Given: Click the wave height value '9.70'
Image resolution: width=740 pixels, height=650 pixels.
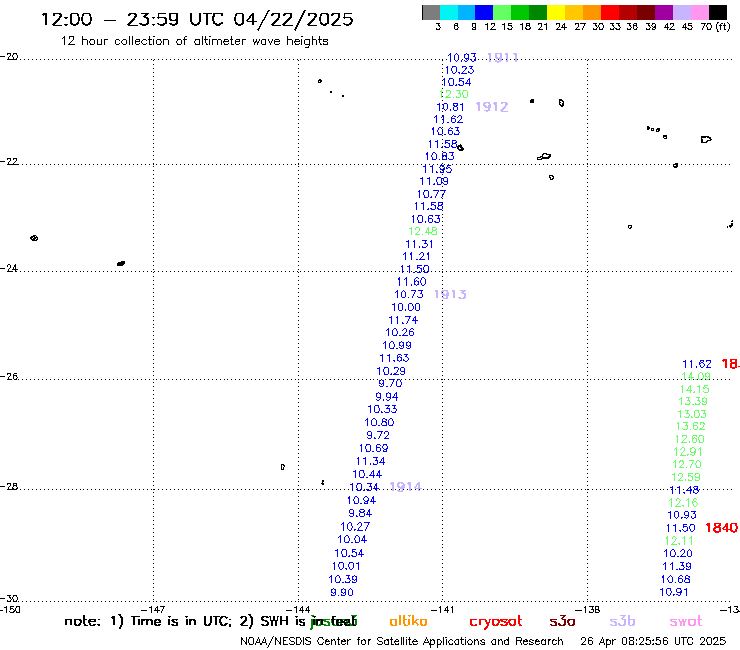Looking at the screenshot, I should 390,383.
